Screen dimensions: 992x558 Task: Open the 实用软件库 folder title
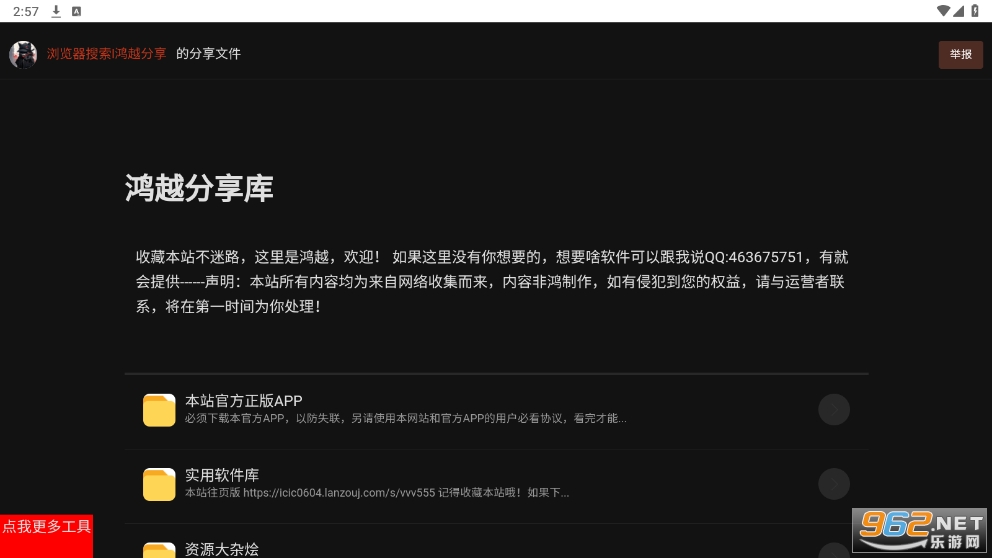(x=222, y=475)
